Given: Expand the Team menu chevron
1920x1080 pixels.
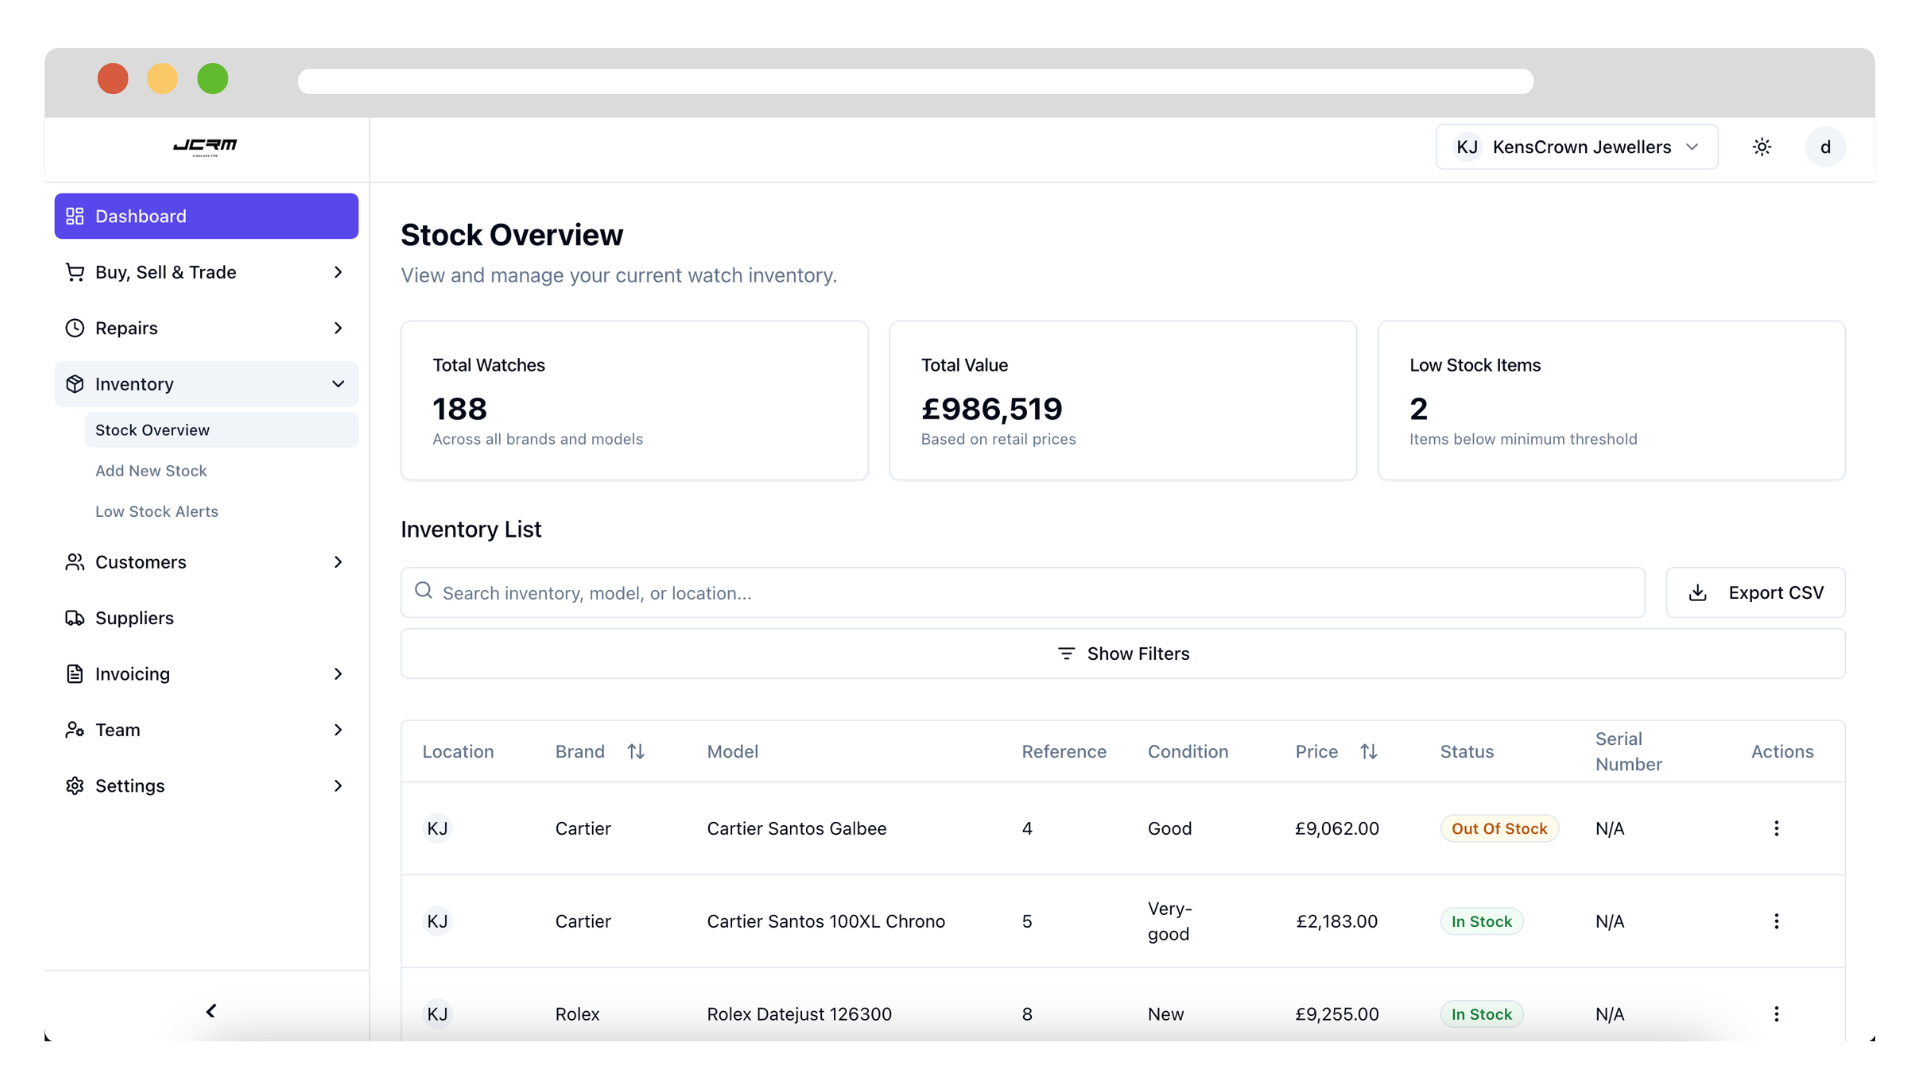Looking at the screenshot, I should point(338,730).
